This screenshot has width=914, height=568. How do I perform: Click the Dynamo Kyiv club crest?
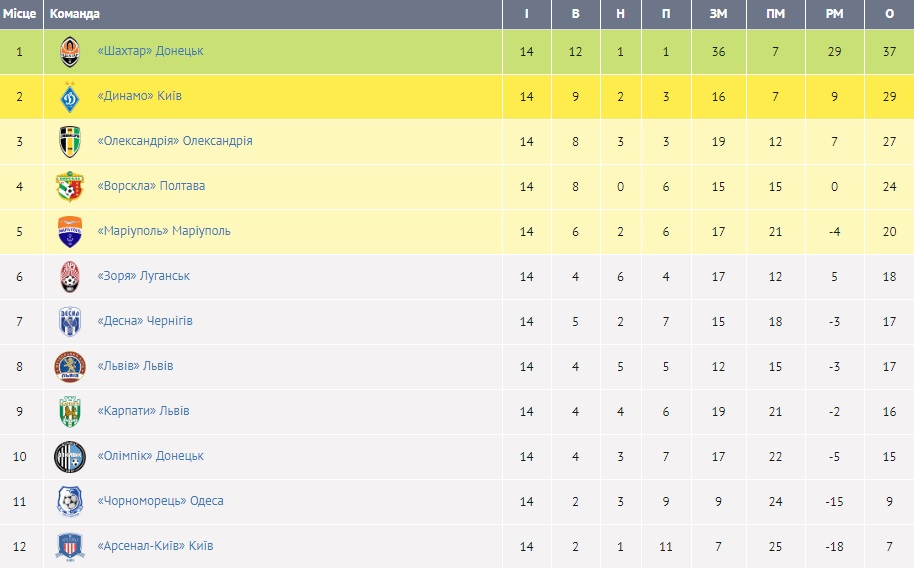click(x=69, y=96)
